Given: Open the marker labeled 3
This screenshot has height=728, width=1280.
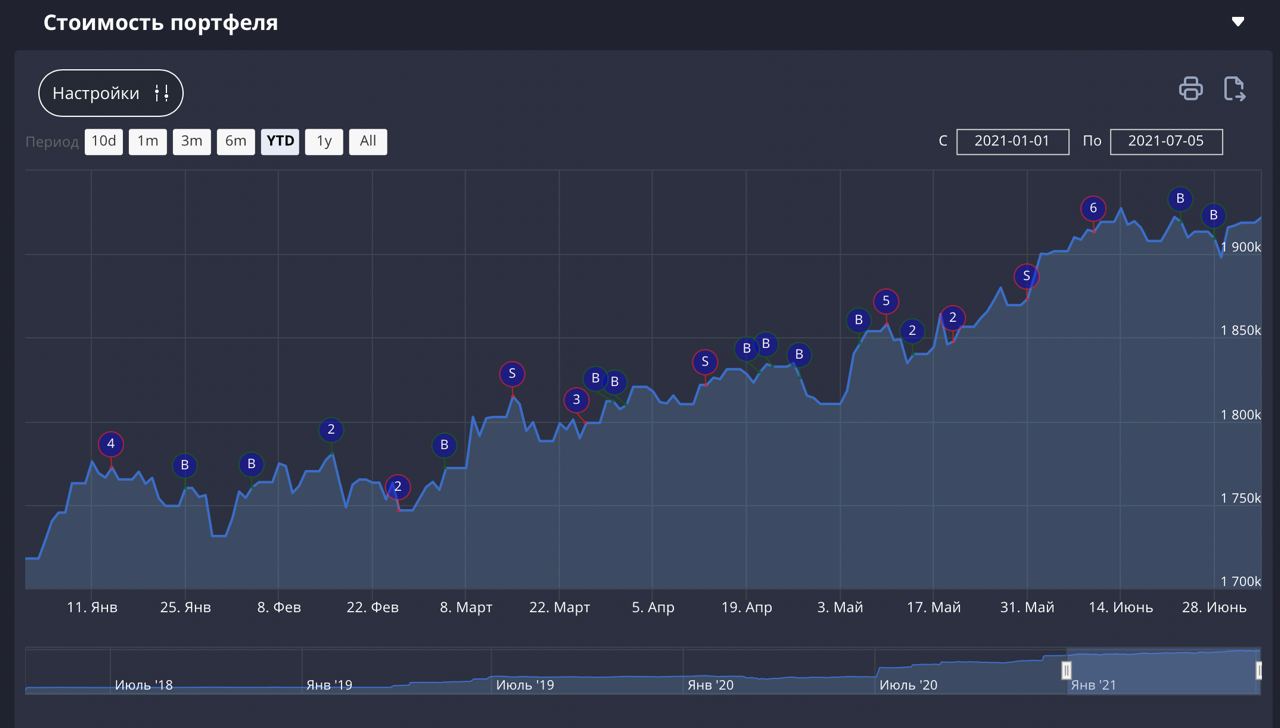Looking at the screenshot, I should [576, 400].
